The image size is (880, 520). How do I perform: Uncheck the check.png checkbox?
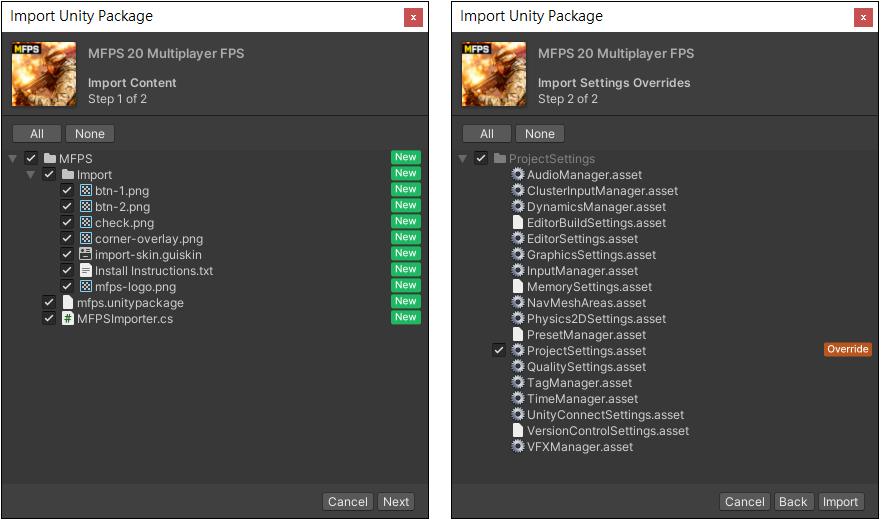point(67,223)
